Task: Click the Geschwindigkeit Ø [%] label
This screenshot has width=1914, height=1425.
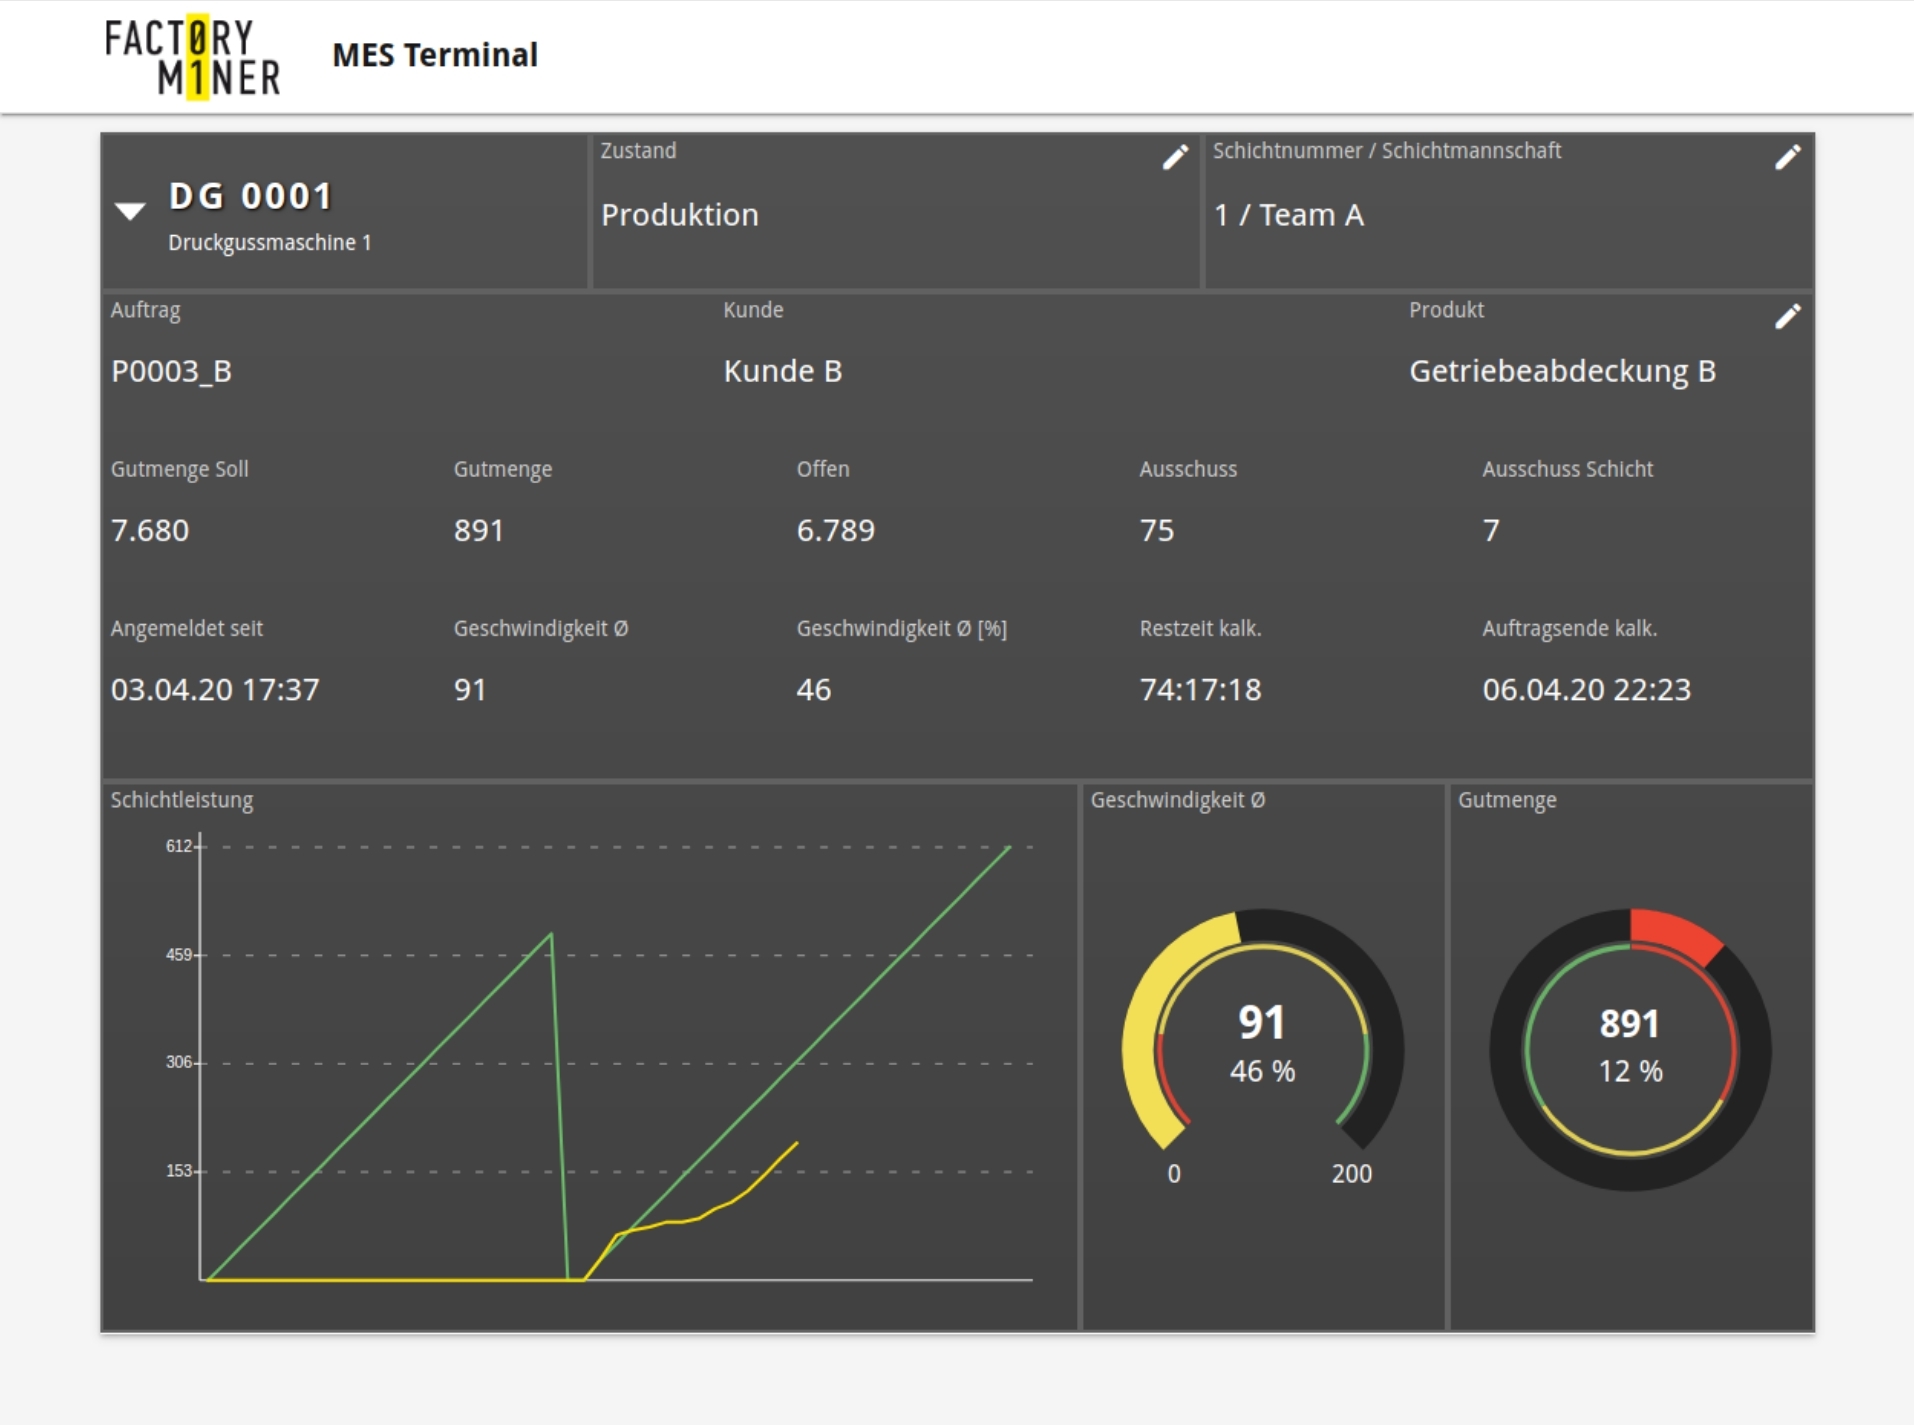Action: (902, 628)
